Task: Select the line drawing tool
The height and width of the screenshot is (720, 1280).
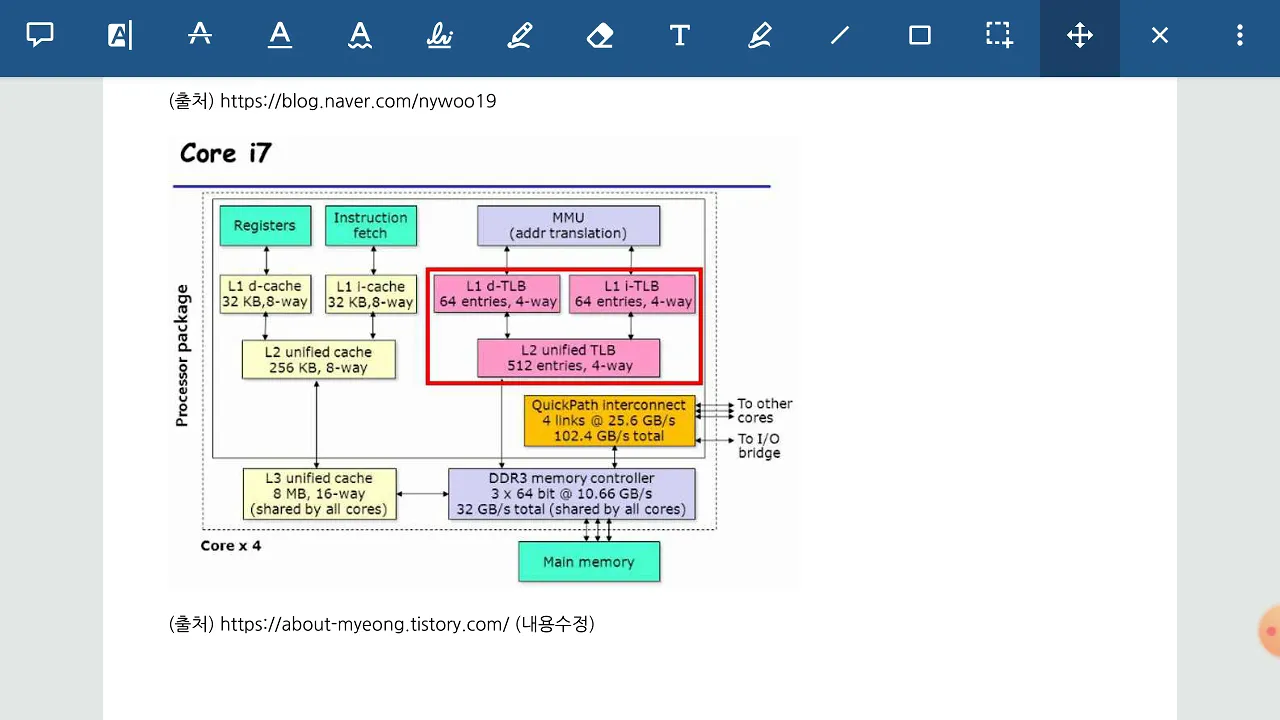Action: (x=840, y=36)
